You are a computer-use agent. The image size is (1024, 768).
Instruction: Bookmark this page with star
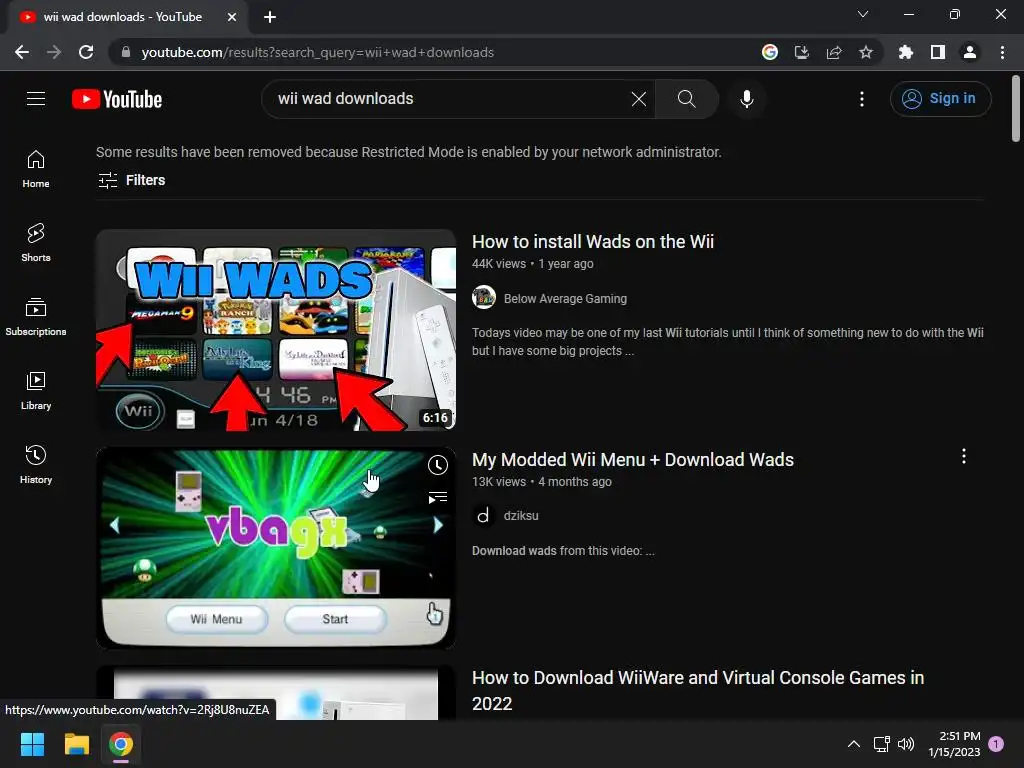(866, 52)
